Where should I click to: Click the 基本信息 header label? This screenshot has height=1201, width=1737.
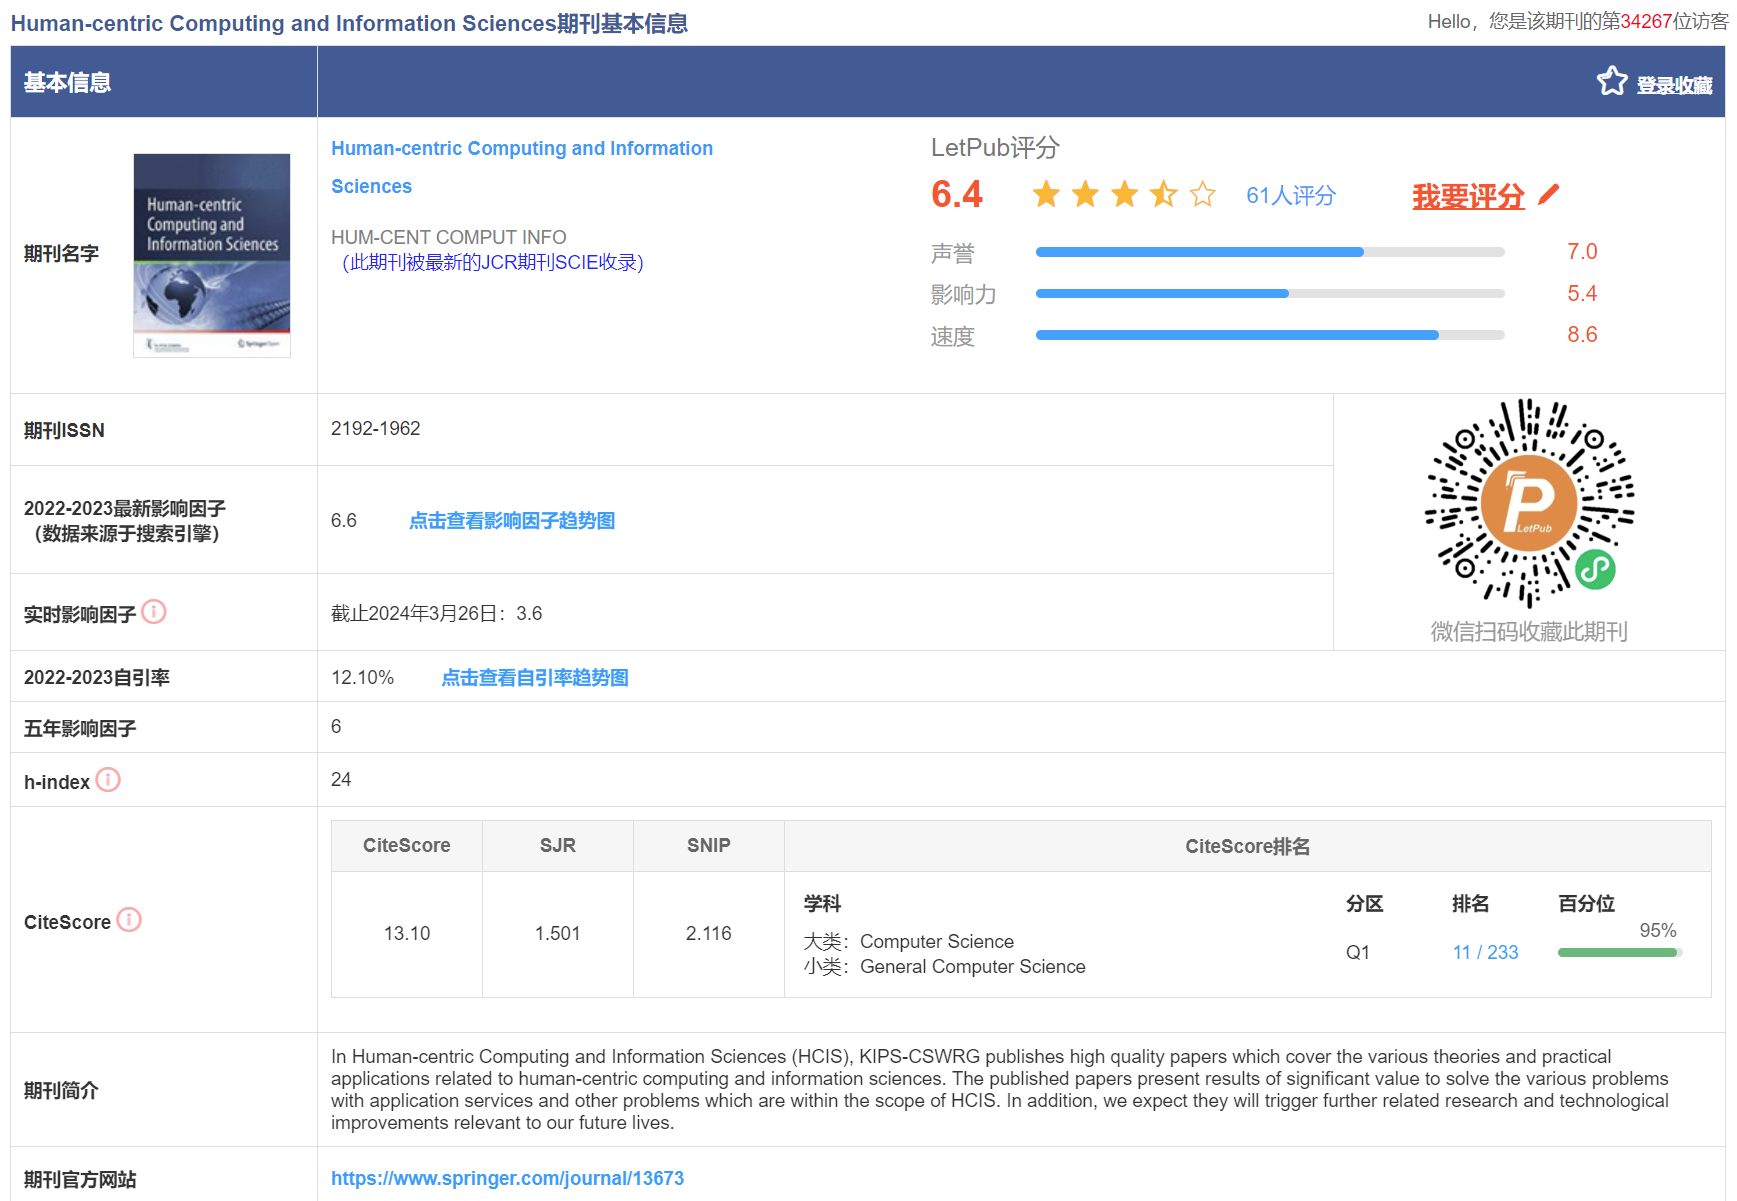click(67, 83)
